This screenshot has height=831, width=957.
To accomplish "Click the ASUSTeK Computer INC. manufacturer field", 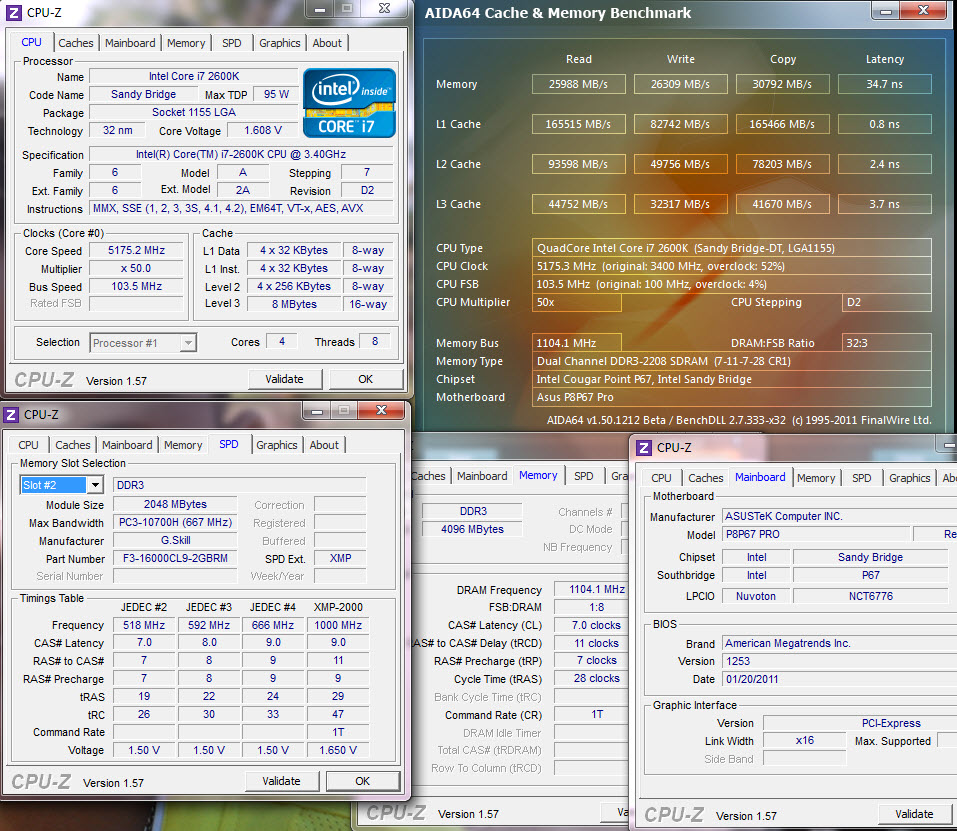I will tap(839, 516).
